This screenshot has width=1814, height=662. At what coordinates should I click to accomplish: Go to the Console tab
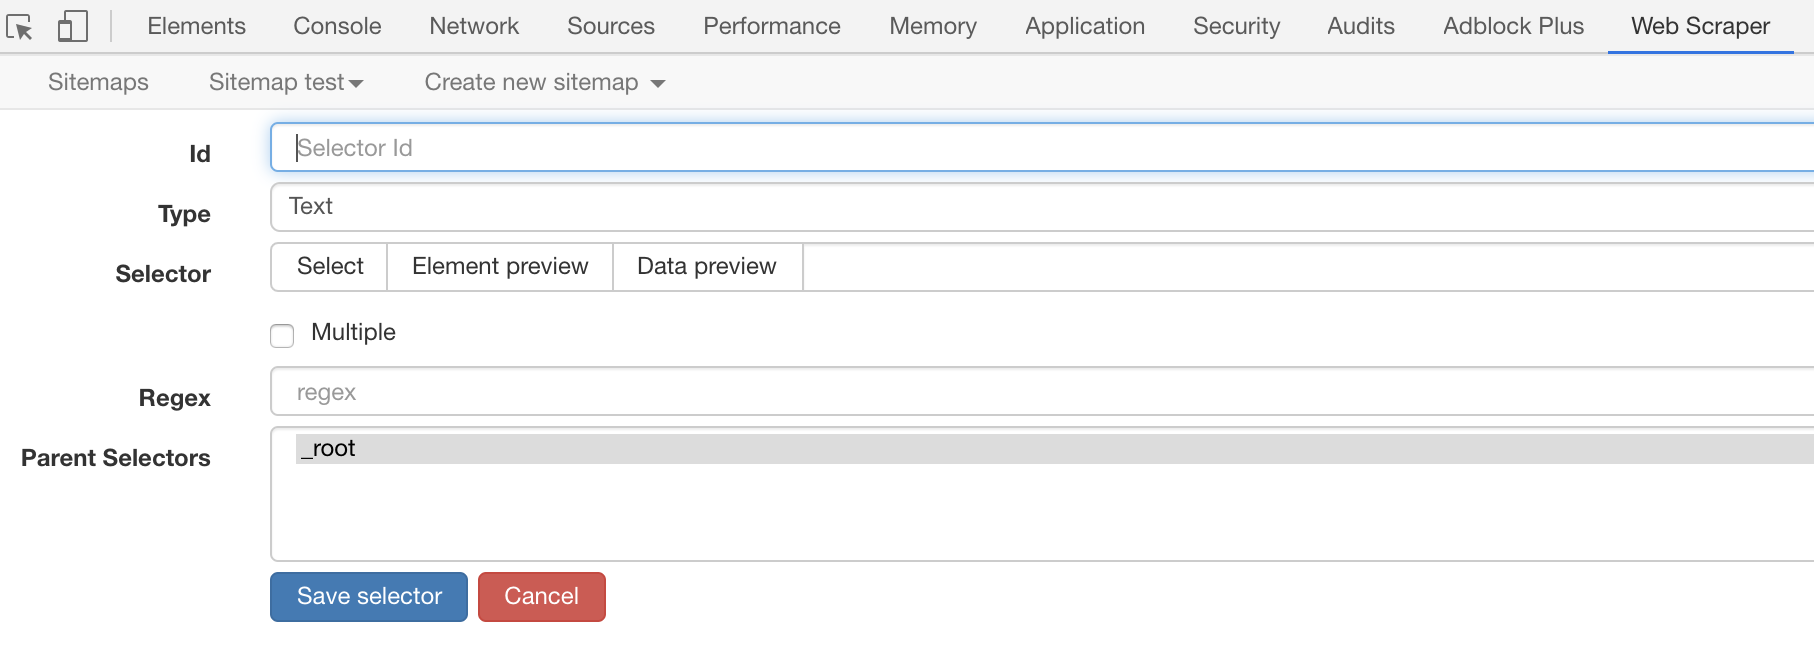point(337,26)
